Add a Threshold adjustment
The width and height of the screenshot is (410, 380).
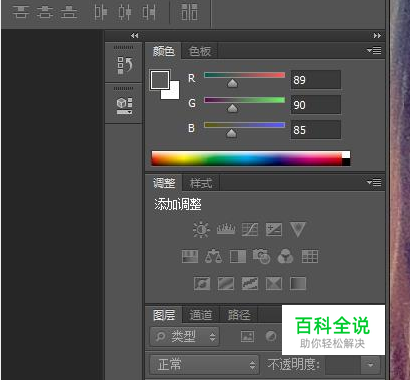[x=250, y=284]
